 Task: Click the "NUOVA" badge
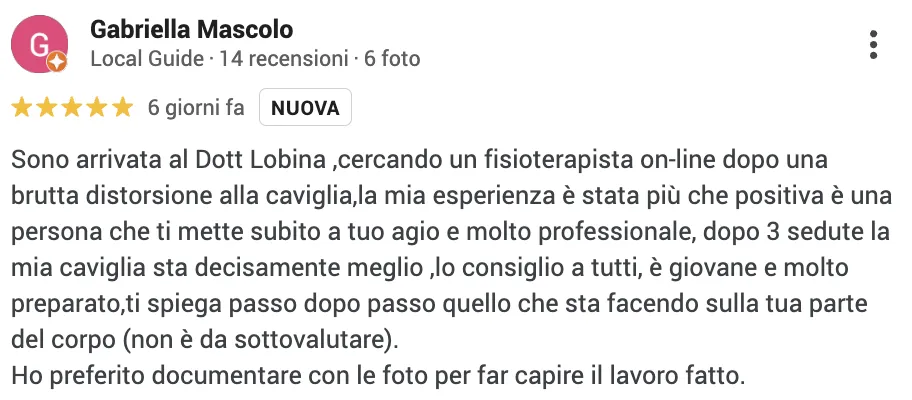305,108
